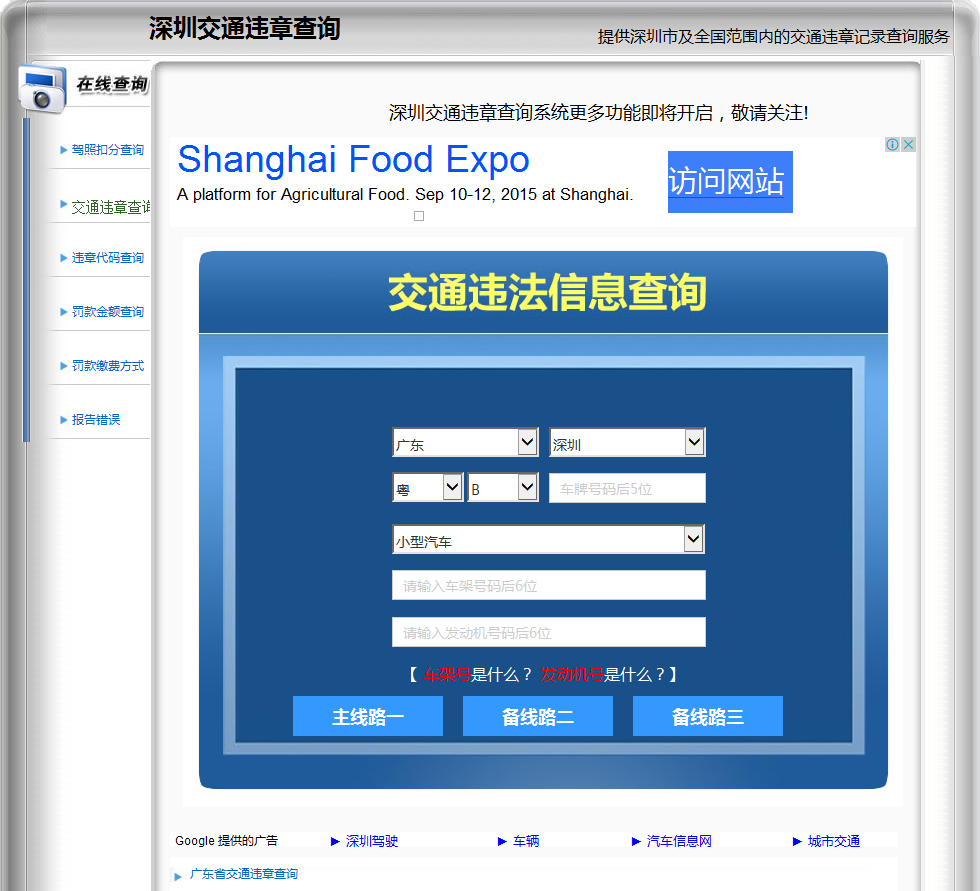Click the small square under the ad text
The height and width of the screenshot is (891, 980).
coord(419,216)
